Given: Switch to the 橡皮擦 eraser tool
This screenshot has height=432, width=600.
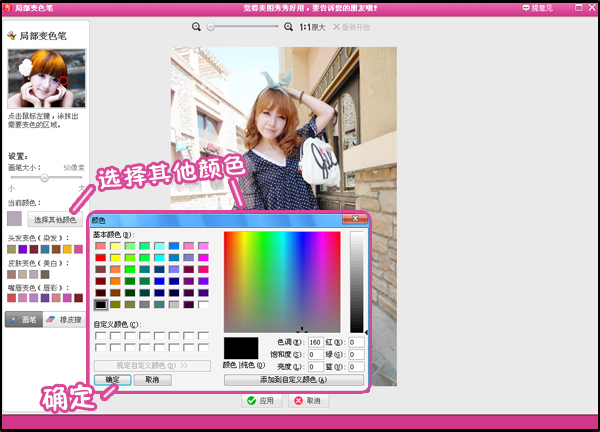Looking at the screenshot, I should [x=64, y=319].
